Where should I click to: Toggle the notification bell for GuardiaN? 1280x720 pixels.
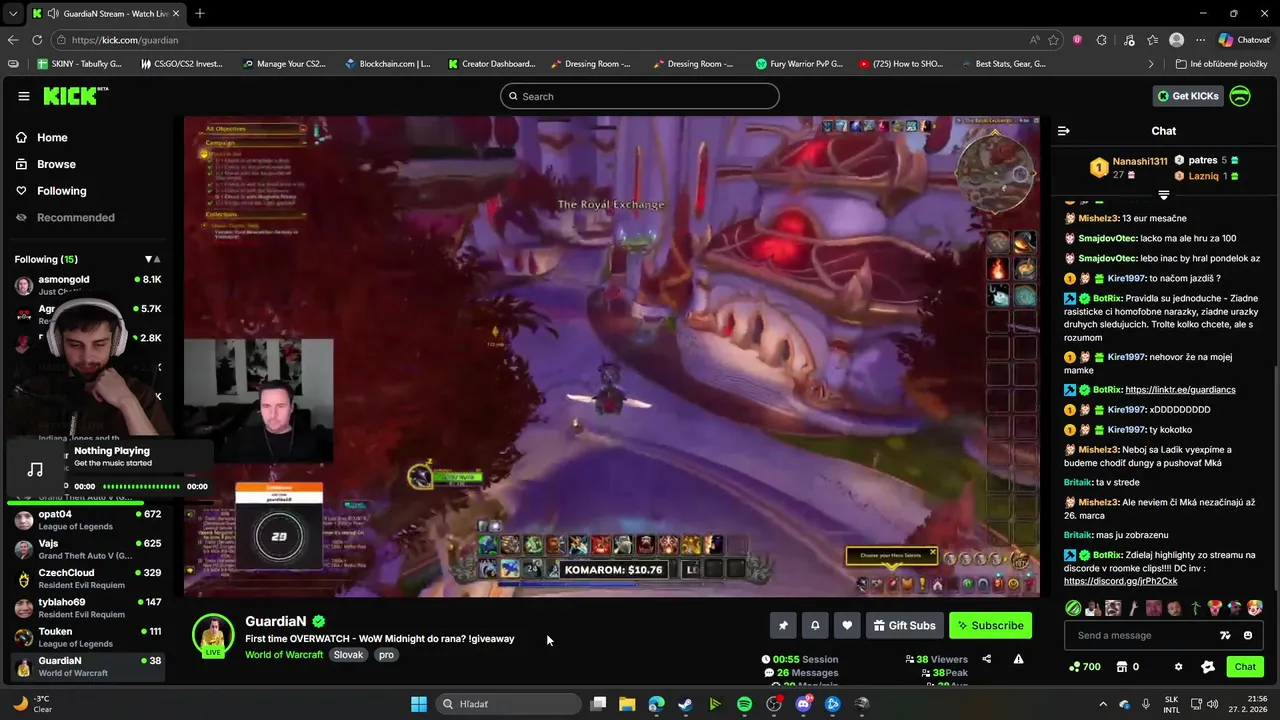(x=815, y=626)
